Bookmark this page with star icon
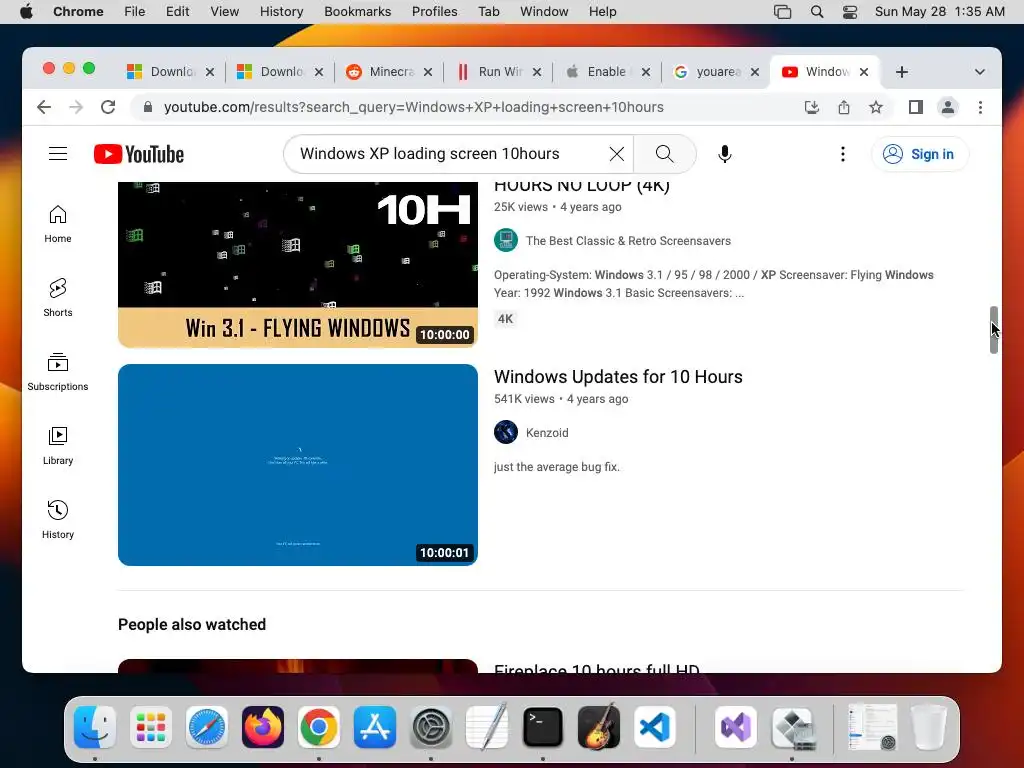Image resolution: width=1024 pixels, height=768 pixels. (876, 107)
